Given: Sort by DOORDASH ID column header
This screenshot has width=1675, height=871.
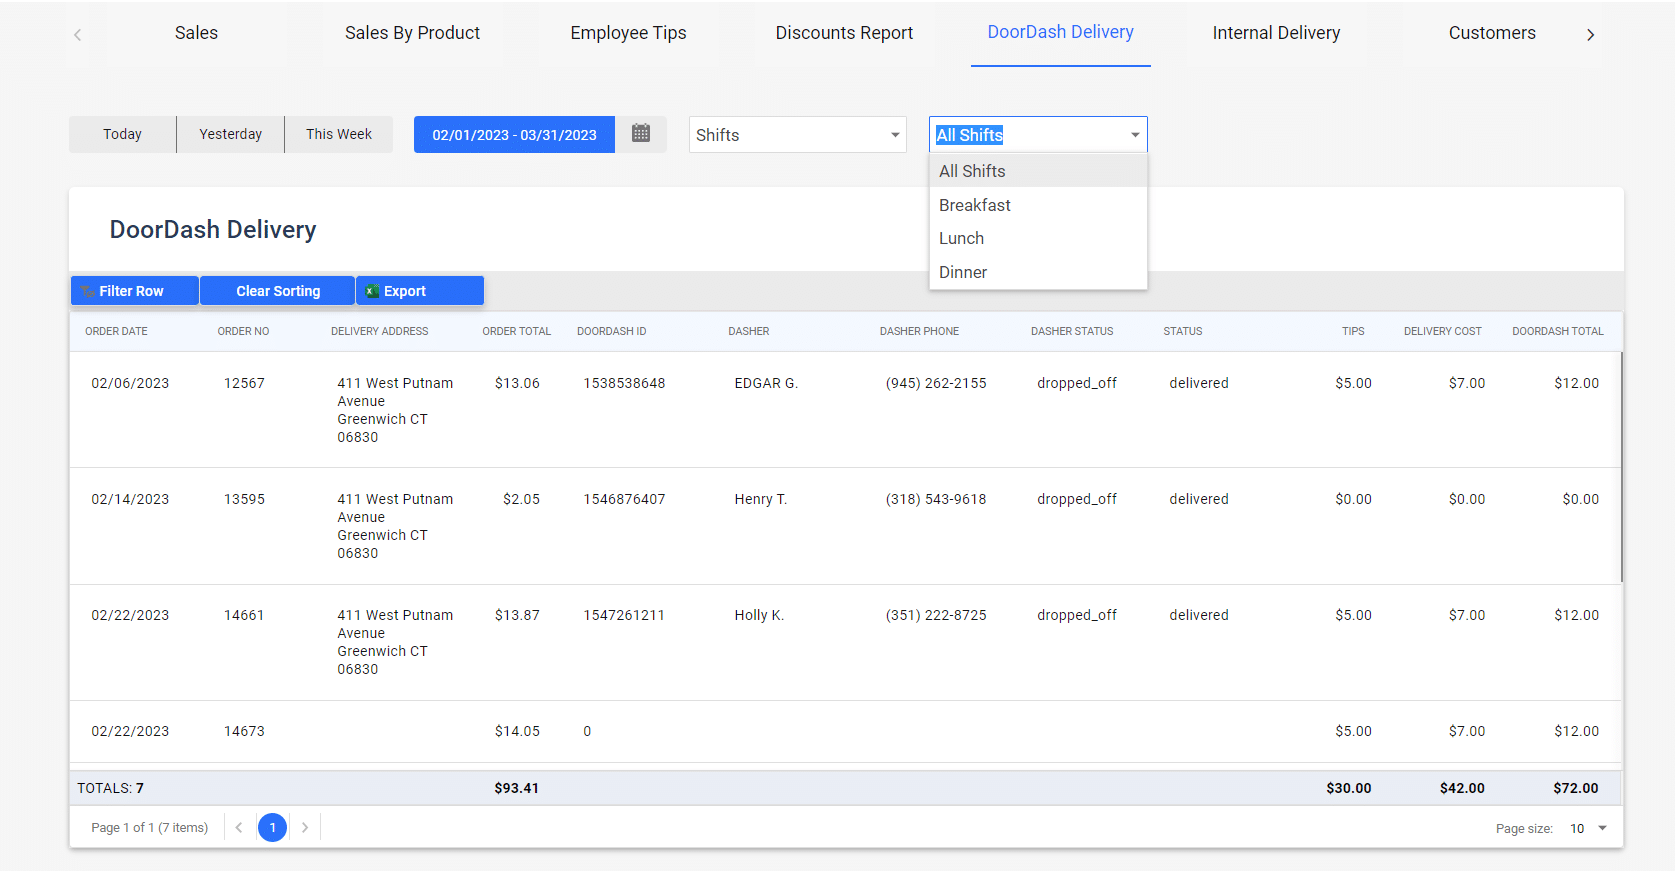Looking at the screenshot, I should [x=611, y=331].
